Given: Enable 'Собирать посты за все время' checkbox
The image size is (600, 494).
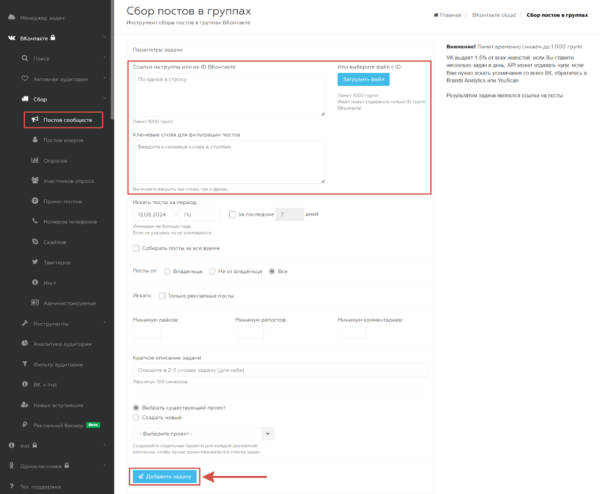Looking at the screenshot, I should (x=135, y=248).
